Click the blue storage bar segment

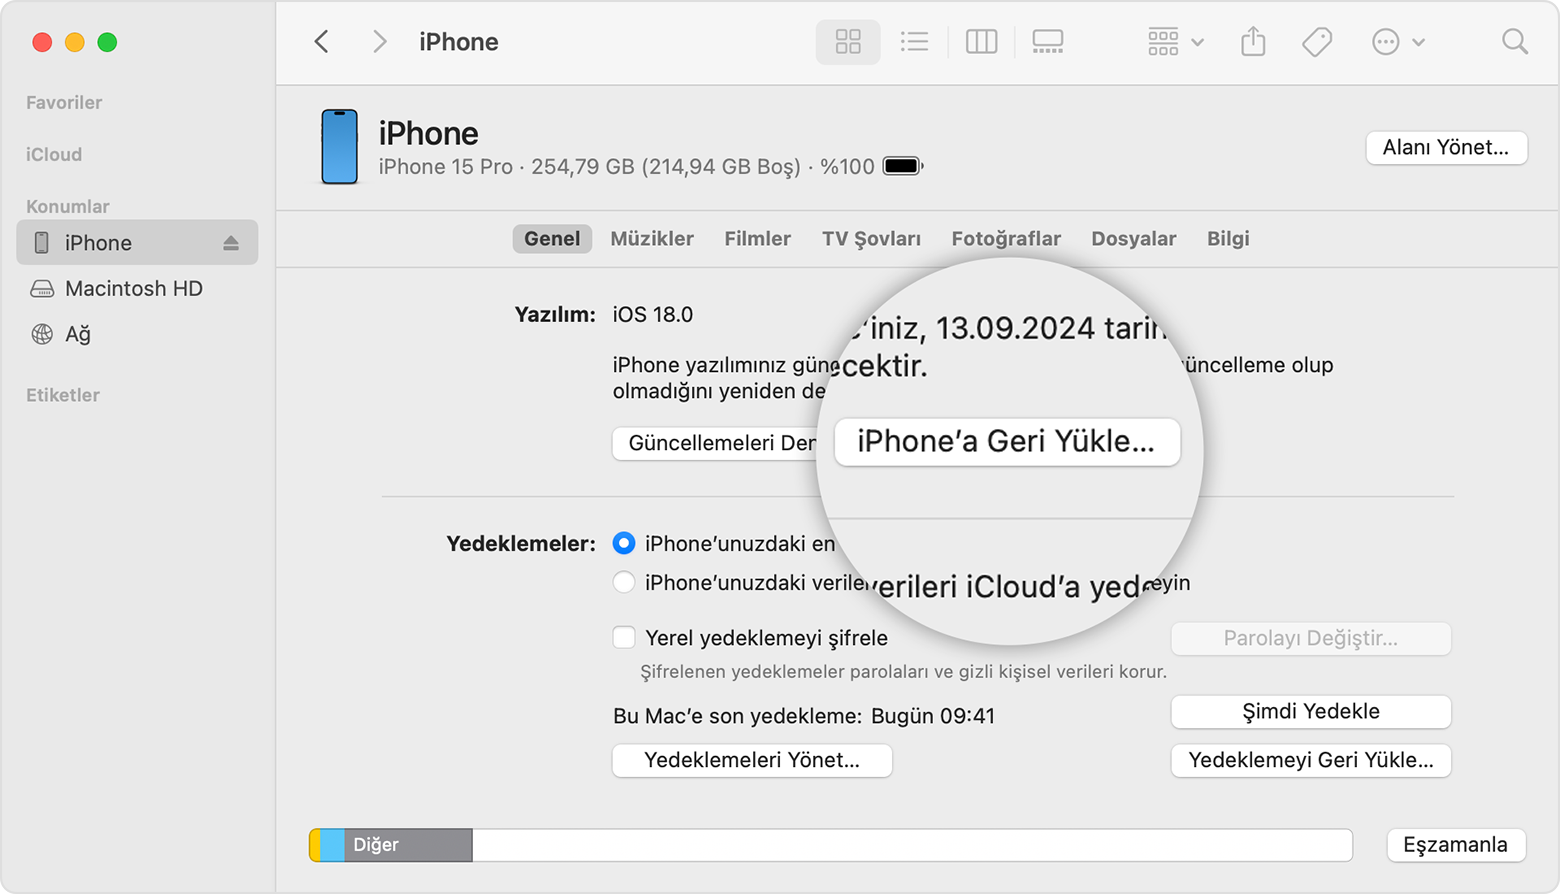tap(333, 845)
